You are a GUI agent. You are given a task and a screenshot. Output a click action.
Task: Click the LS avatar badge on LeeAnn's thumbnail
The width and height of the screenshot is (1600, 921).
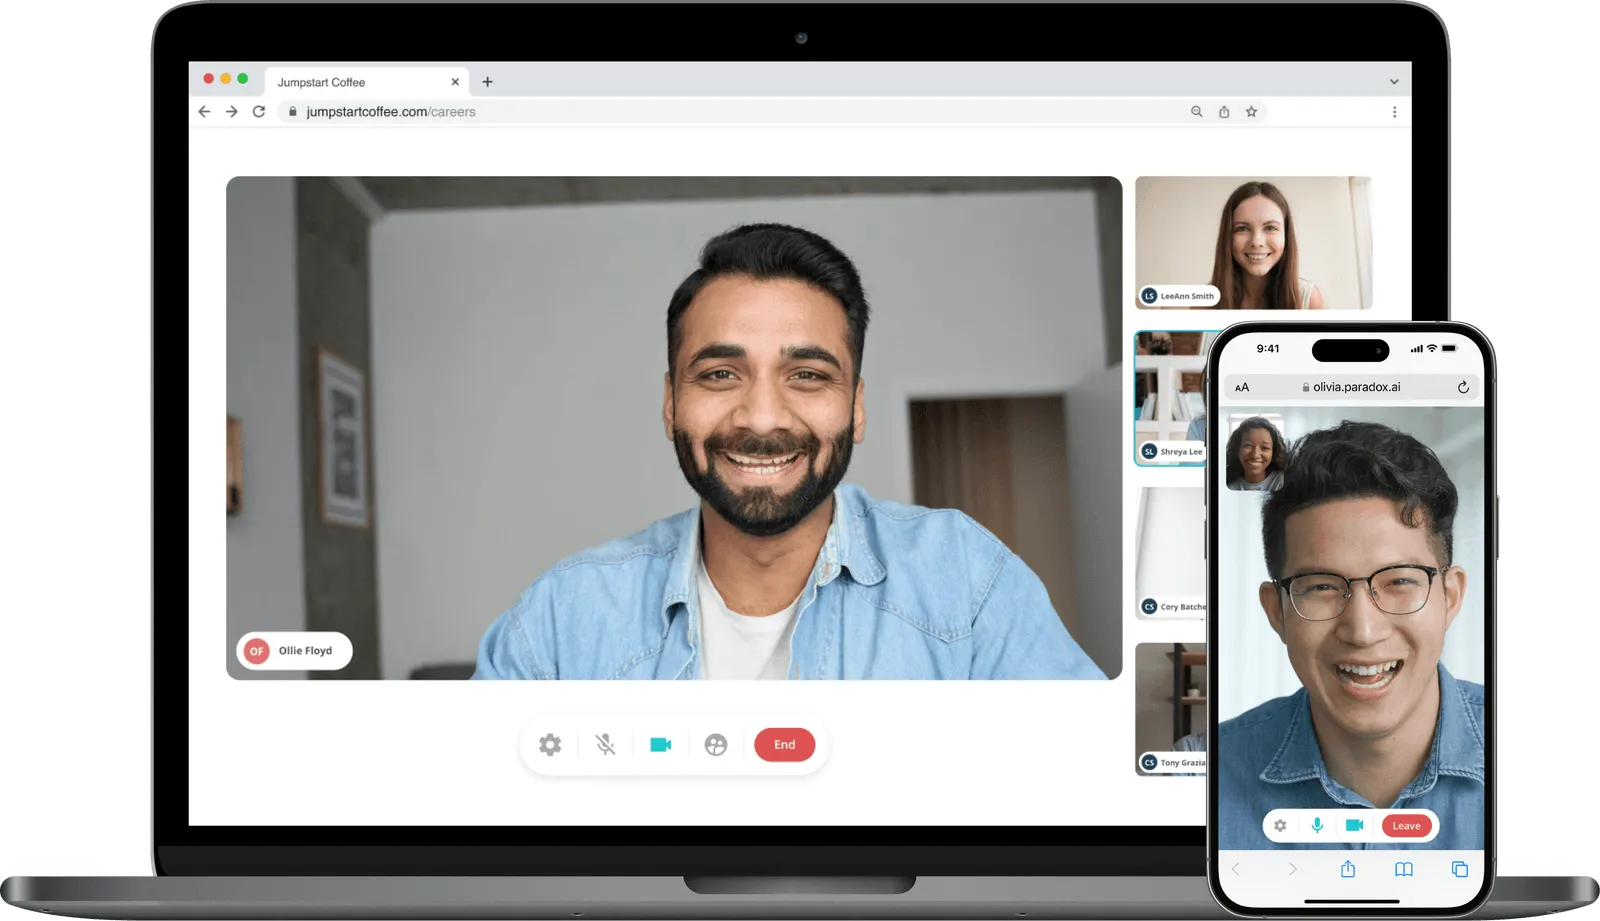pyautogui.click(x=1149, y=296)
